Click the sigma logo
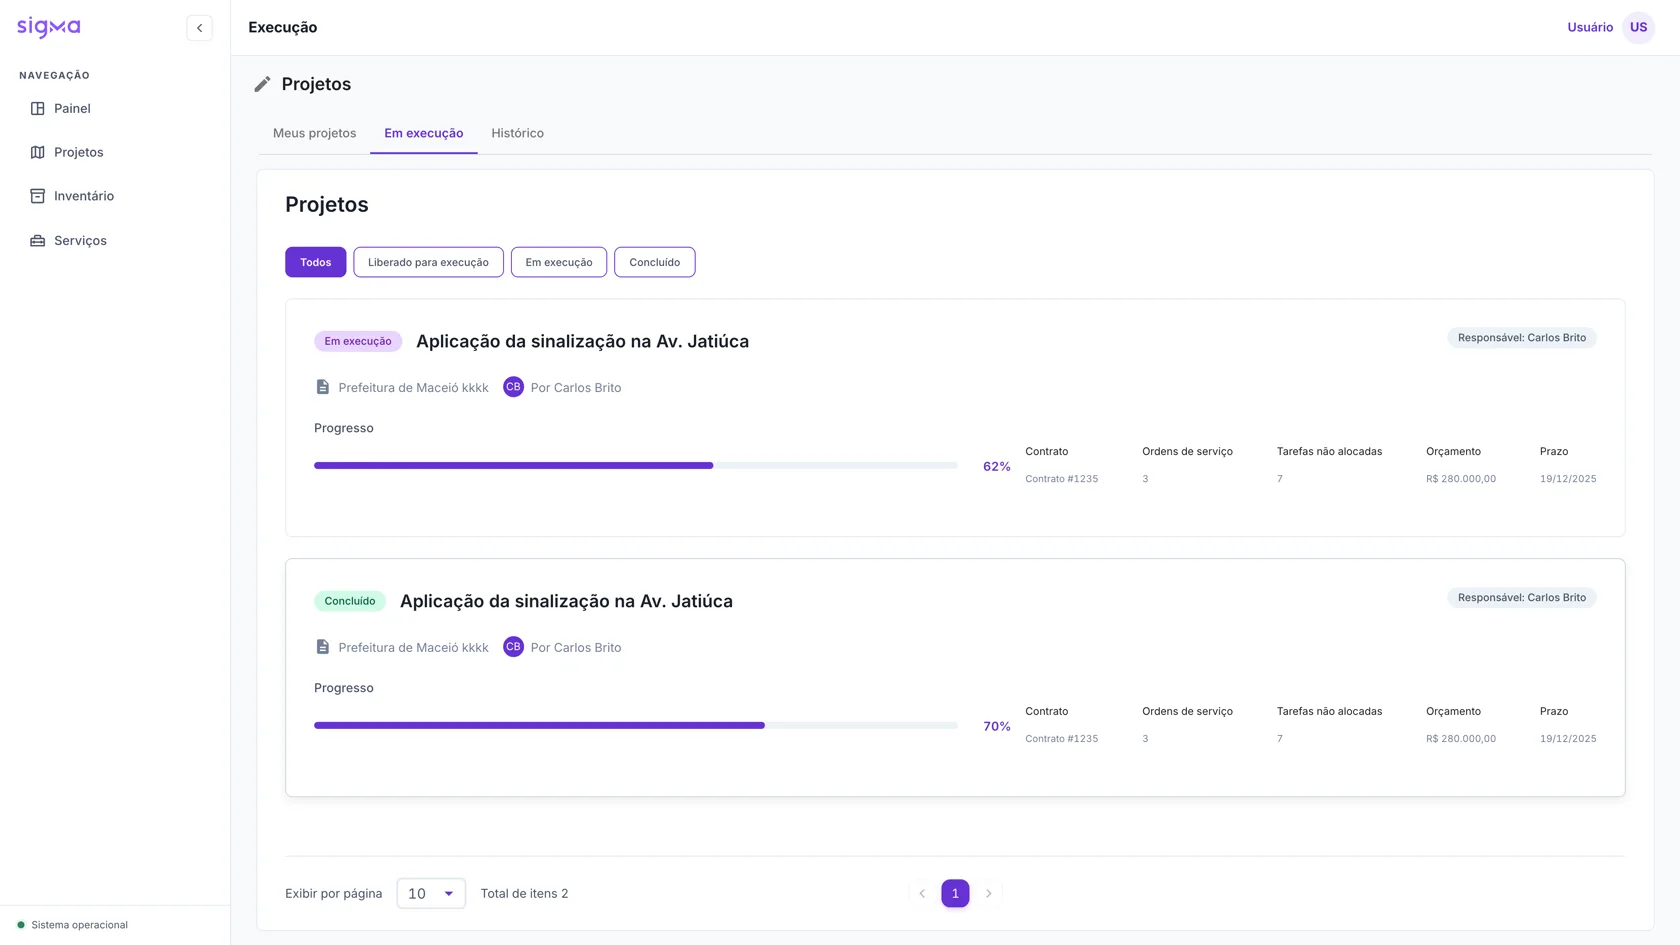1680x945 pixels. (x=48, y=27)
